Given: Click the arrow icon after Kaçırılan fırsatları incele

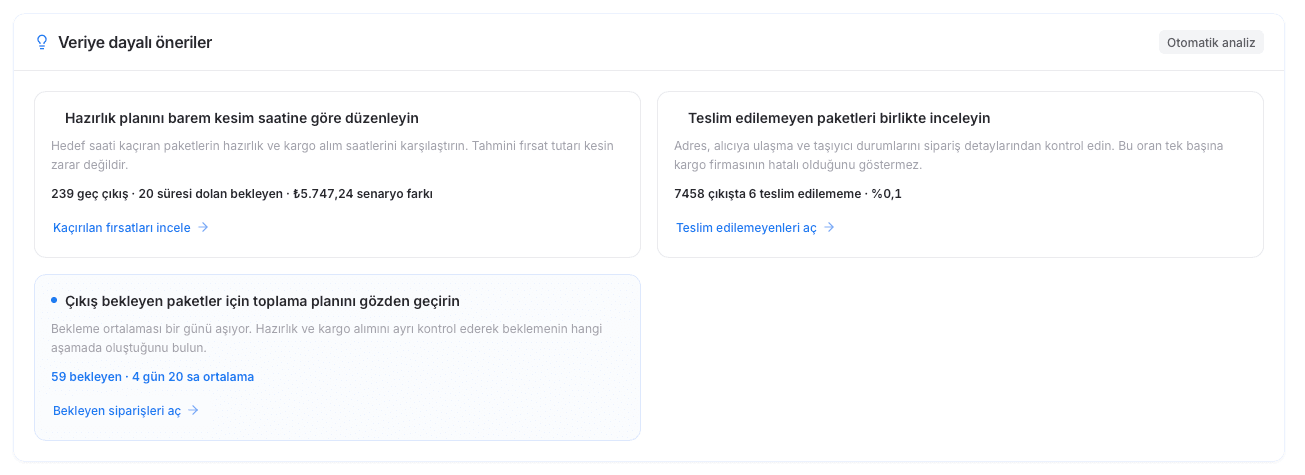Looking at the screenshot, I should coord(203,227).
